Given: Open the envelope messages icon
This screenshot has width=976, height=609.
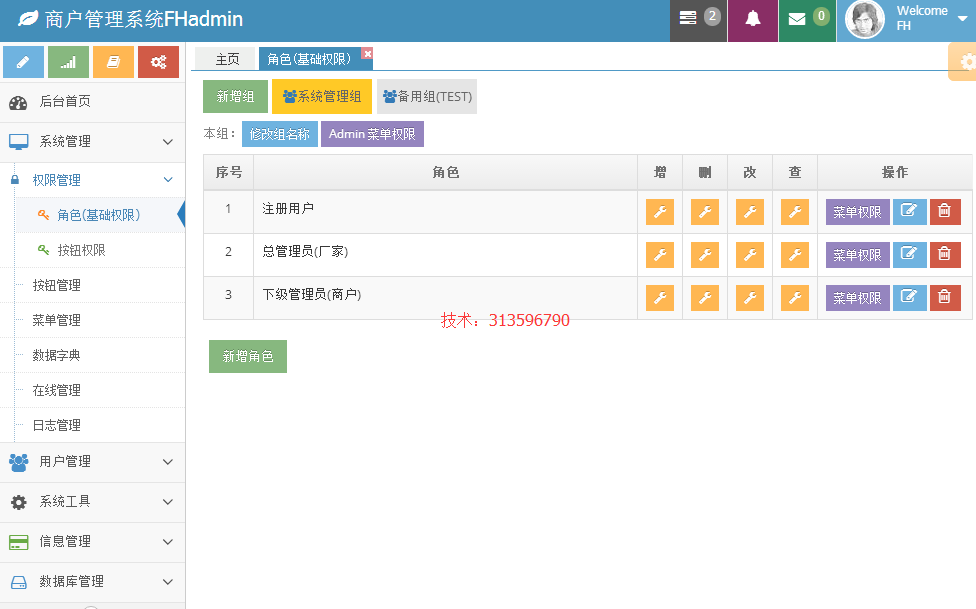Looking at the screenshot, I should coord(797,19).
